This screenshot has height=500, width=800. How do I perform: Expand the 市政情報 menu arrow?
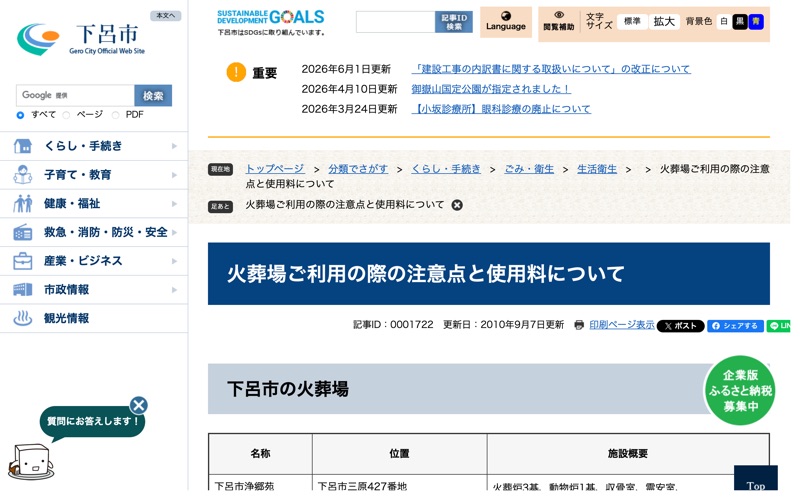click(174, 290)
